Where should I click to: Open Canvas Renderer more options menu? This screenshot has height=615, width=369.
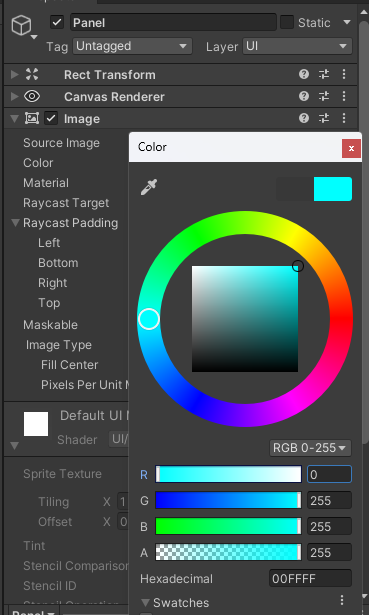pyautogui.click(x=344, y=96)
